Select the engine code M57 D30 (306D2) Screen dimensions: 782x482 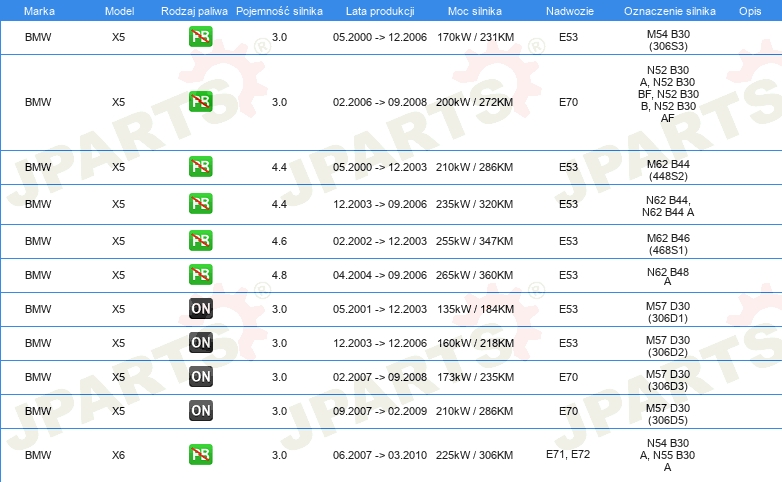click(x=668, y=346)
